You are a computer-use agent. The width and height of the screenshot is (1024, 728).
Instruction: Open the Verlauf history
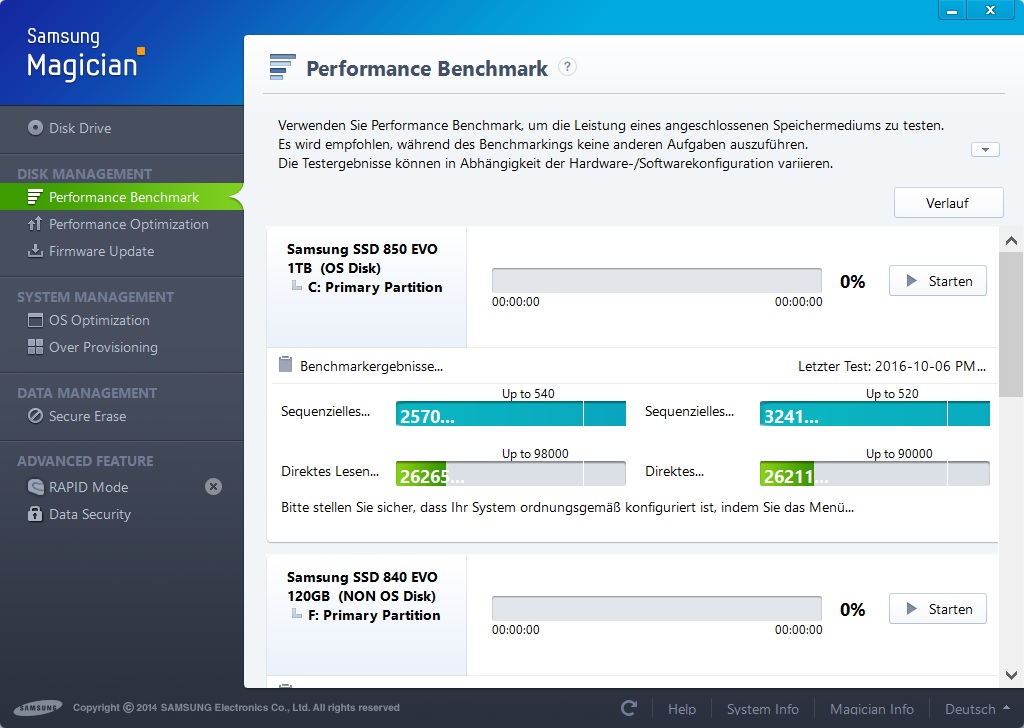pyautogui.click(x=948, y=203)
